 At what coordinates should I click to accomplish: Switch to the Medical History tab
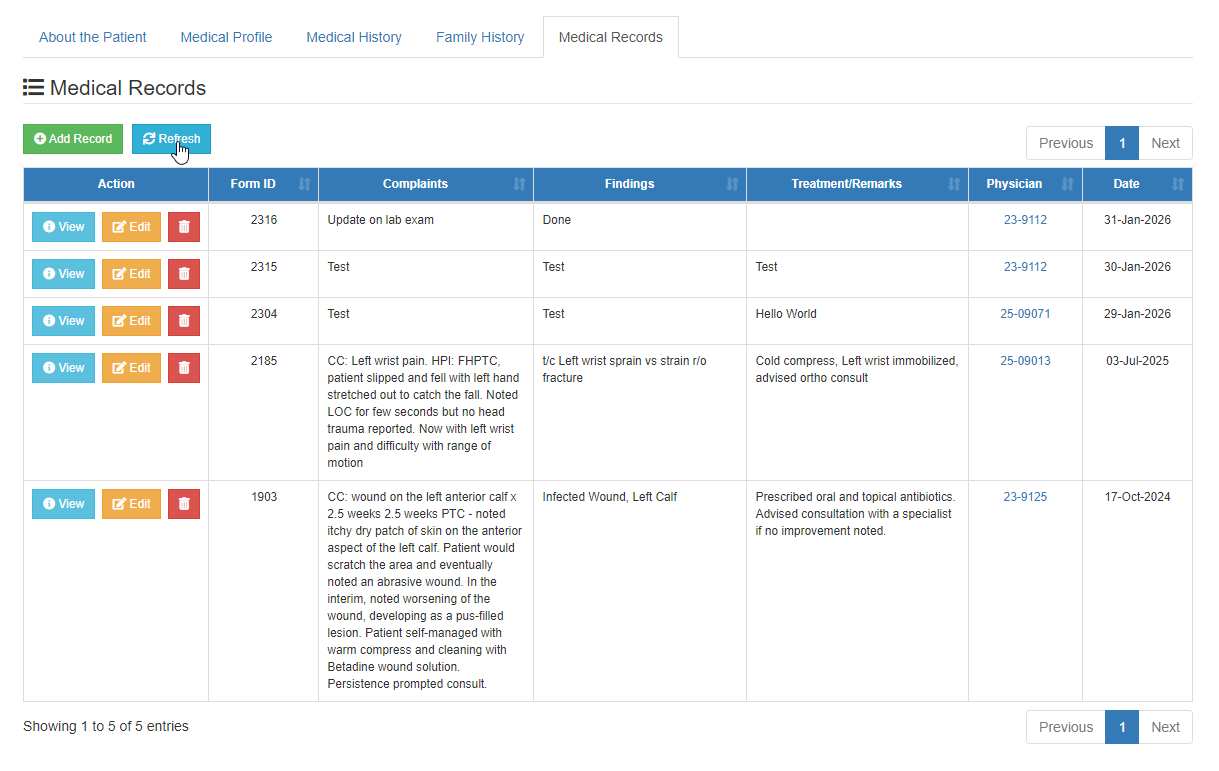pos(354,37)
